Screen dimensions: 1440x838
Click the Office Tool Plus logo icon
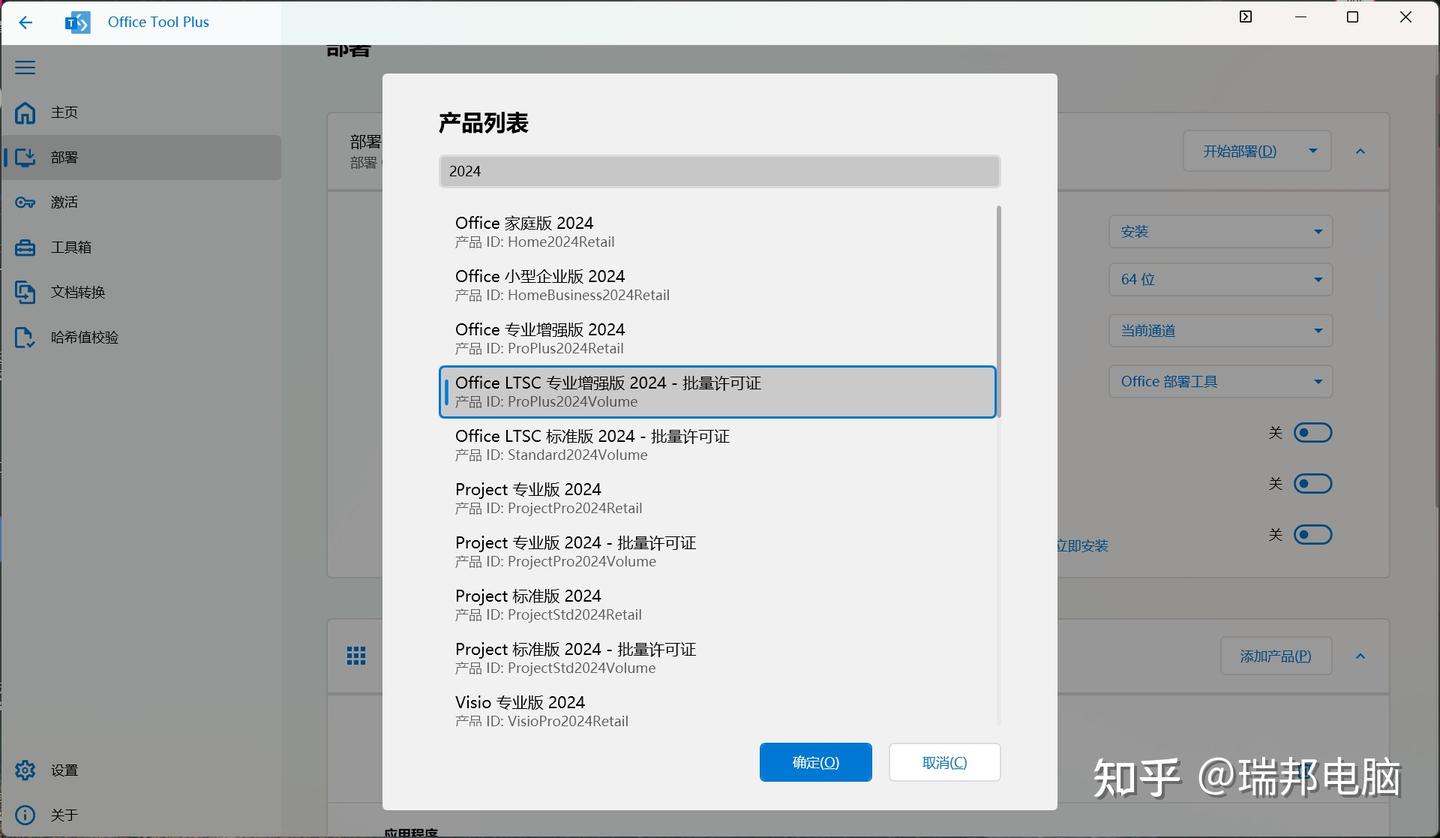[77, 22]
